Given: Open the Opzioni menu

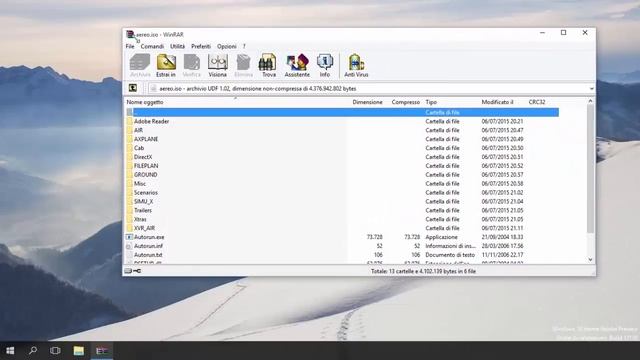Looking at the screenshot, I should (x=227, y=47).
